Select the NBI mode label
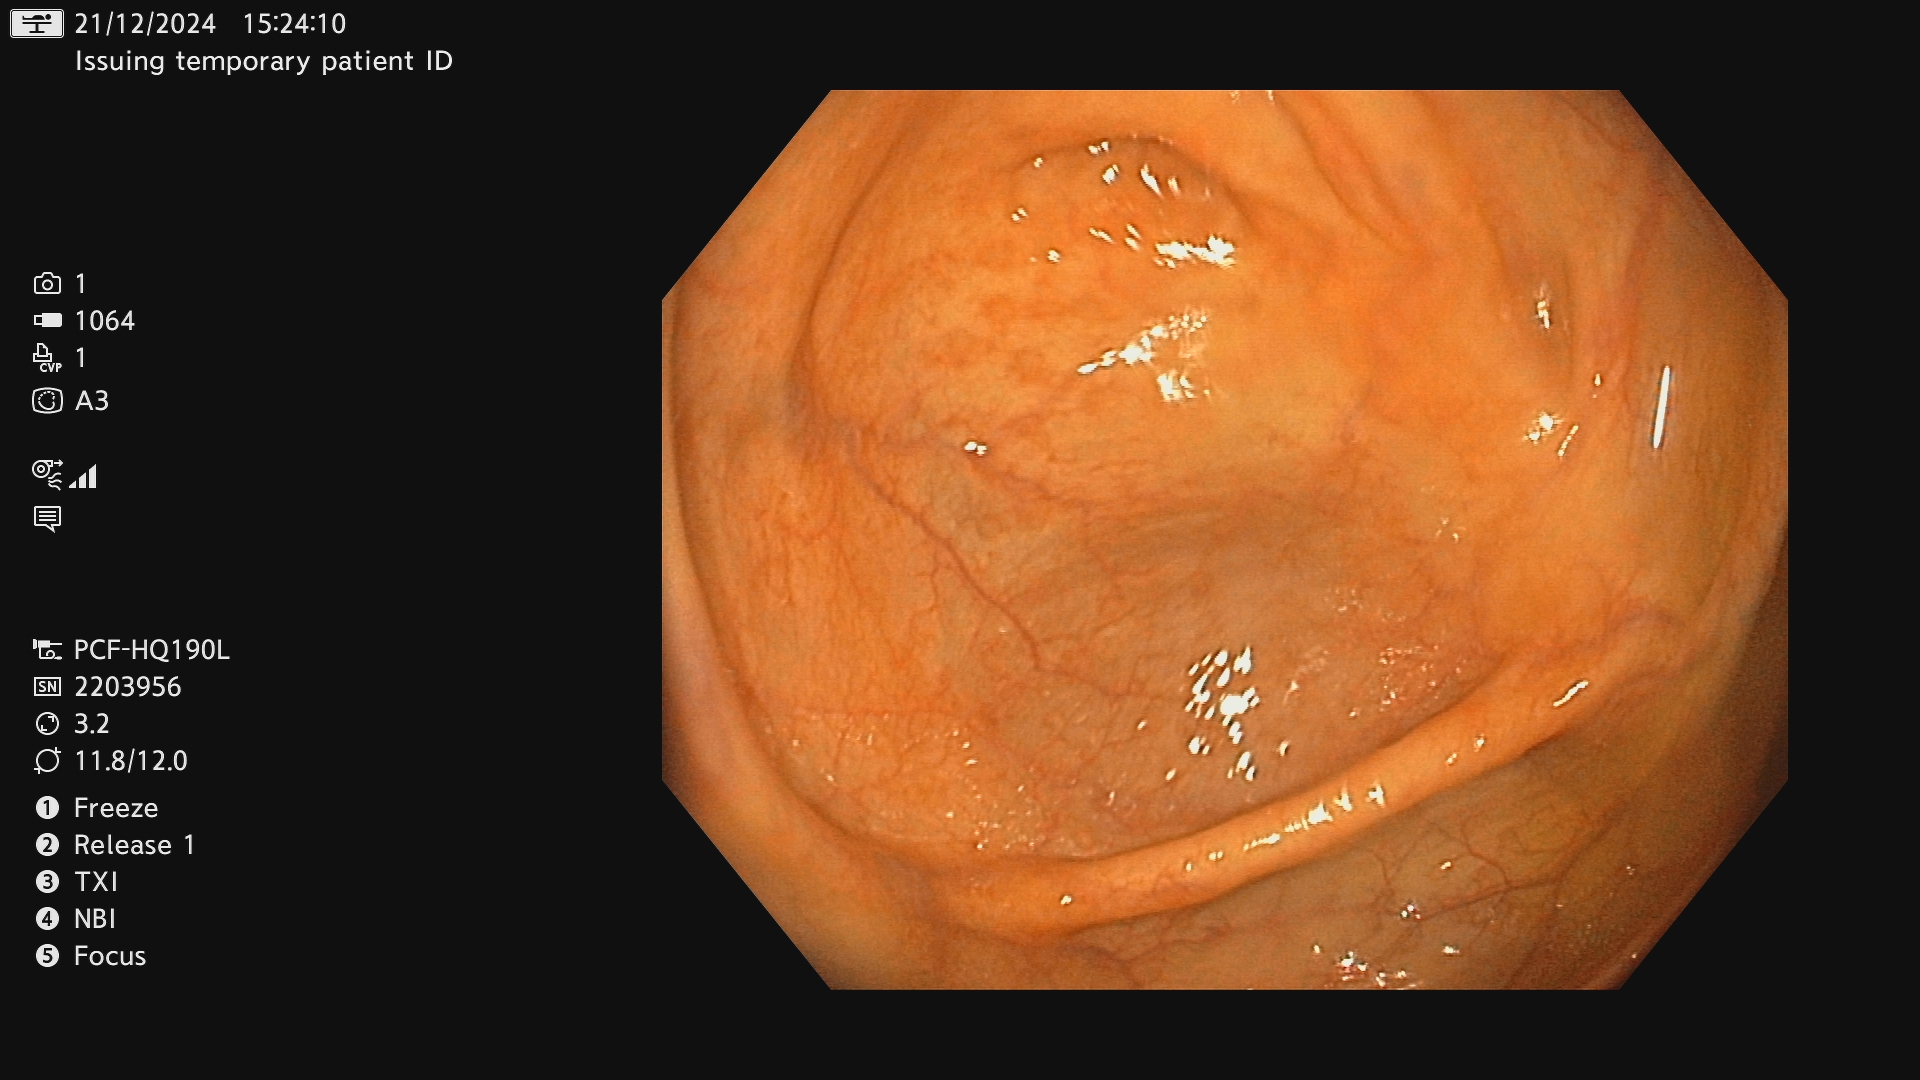Screen dimensions: 1920x1080 coord(95,919)
